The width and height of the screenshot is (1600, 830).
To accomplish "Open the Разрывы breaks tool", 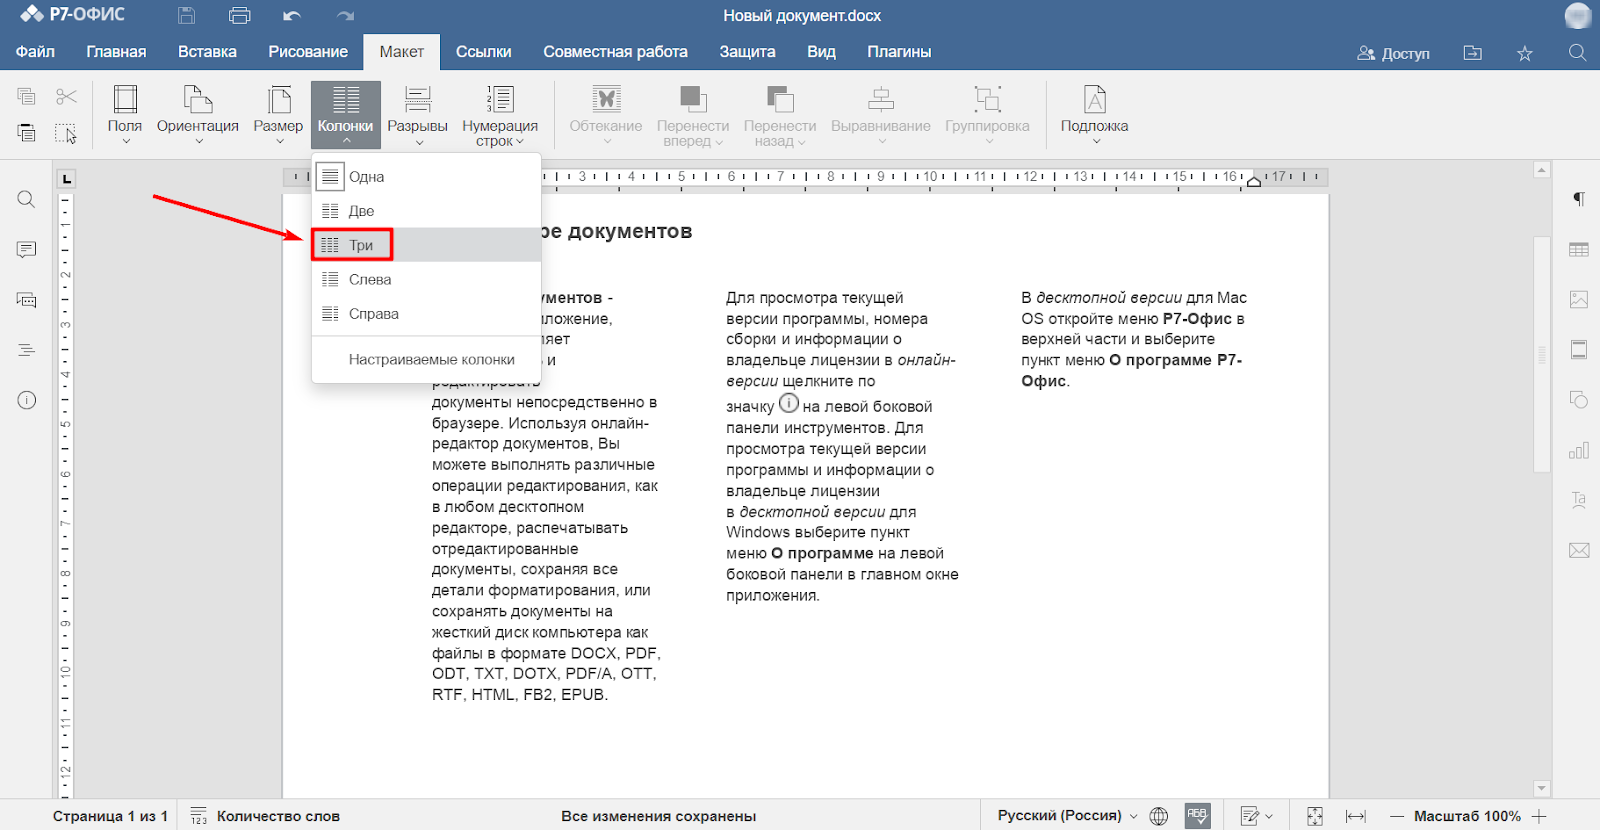I will pyautogui.click(x=417, y=114).
